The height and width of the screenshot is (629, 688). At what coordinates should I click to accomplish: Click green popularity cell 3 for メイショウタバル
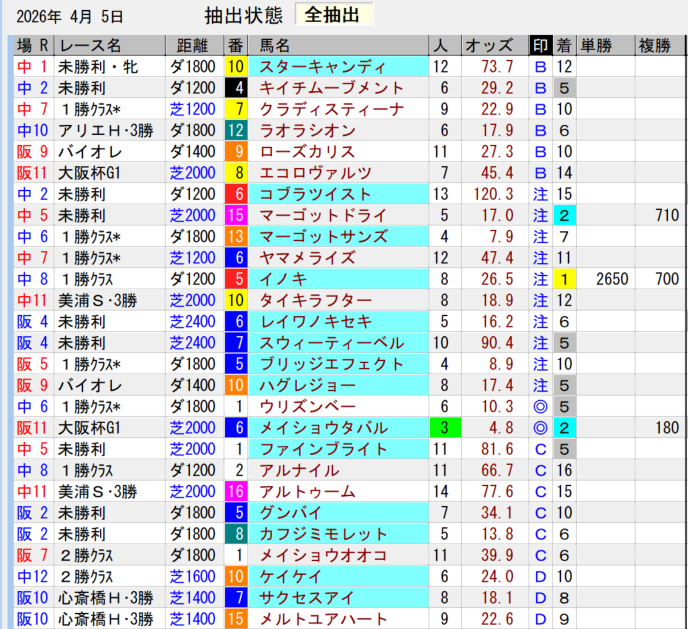[445, 428]
